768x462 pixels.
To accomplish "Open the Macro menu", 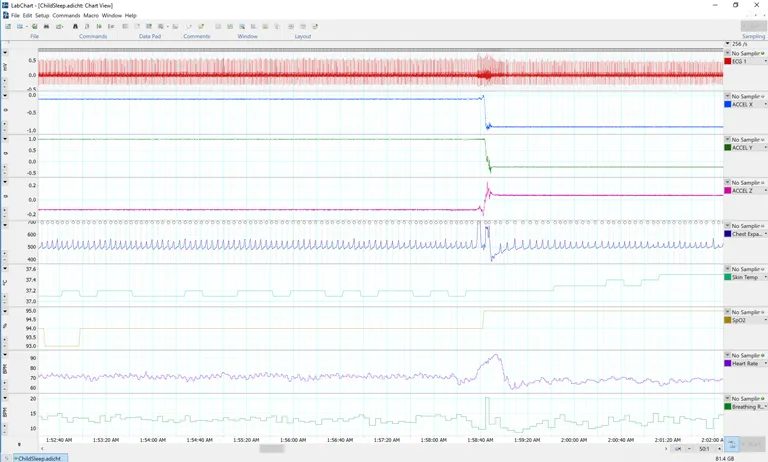I will [x=91, y=15].
